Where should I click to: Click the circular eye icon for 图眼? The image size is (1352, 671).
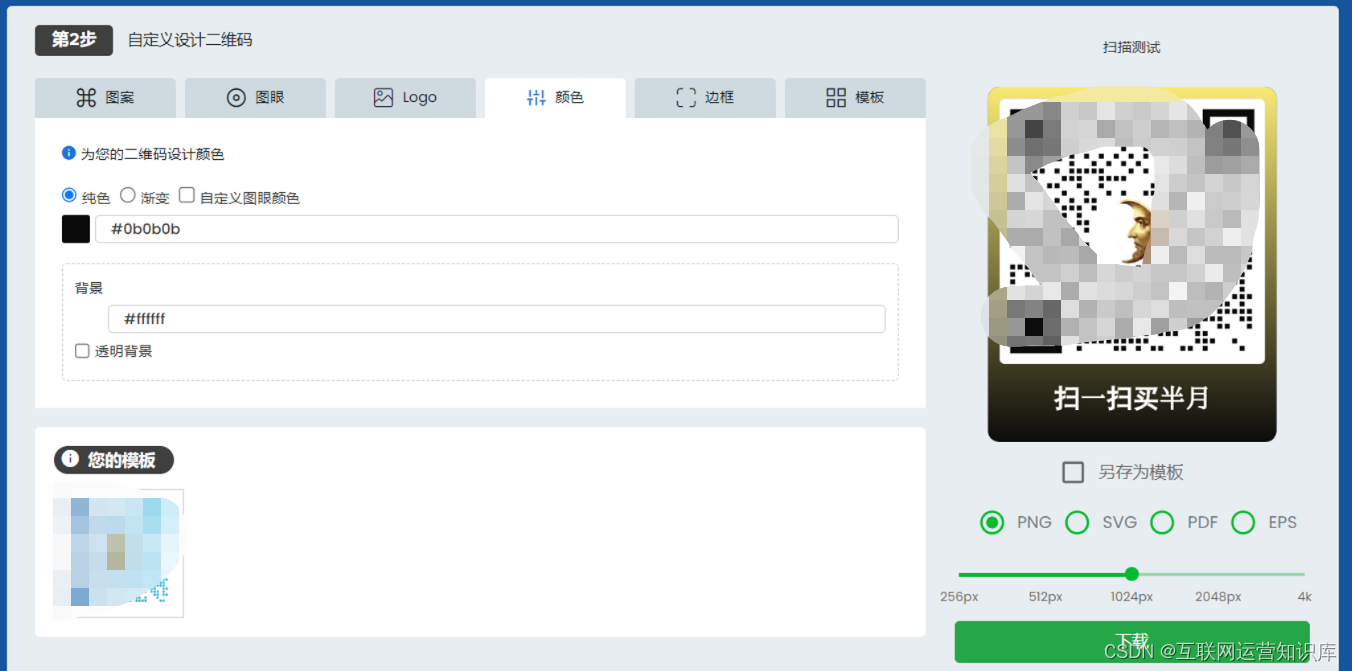[236, 97]
